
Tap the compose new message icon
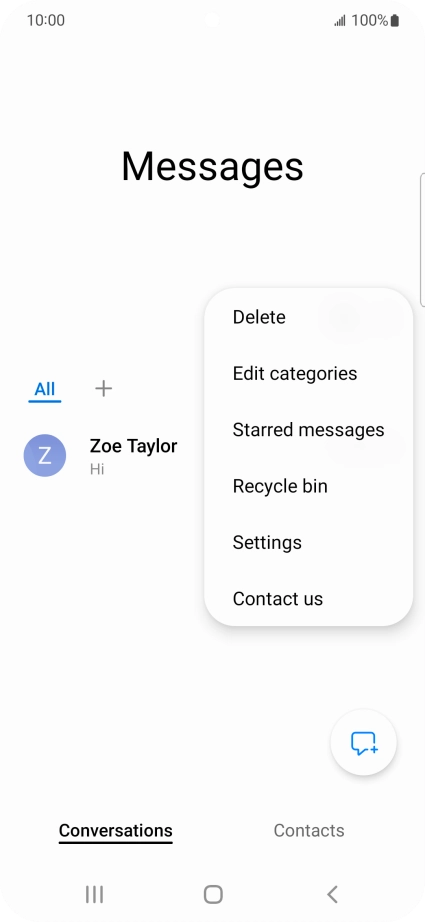[364, 743]
